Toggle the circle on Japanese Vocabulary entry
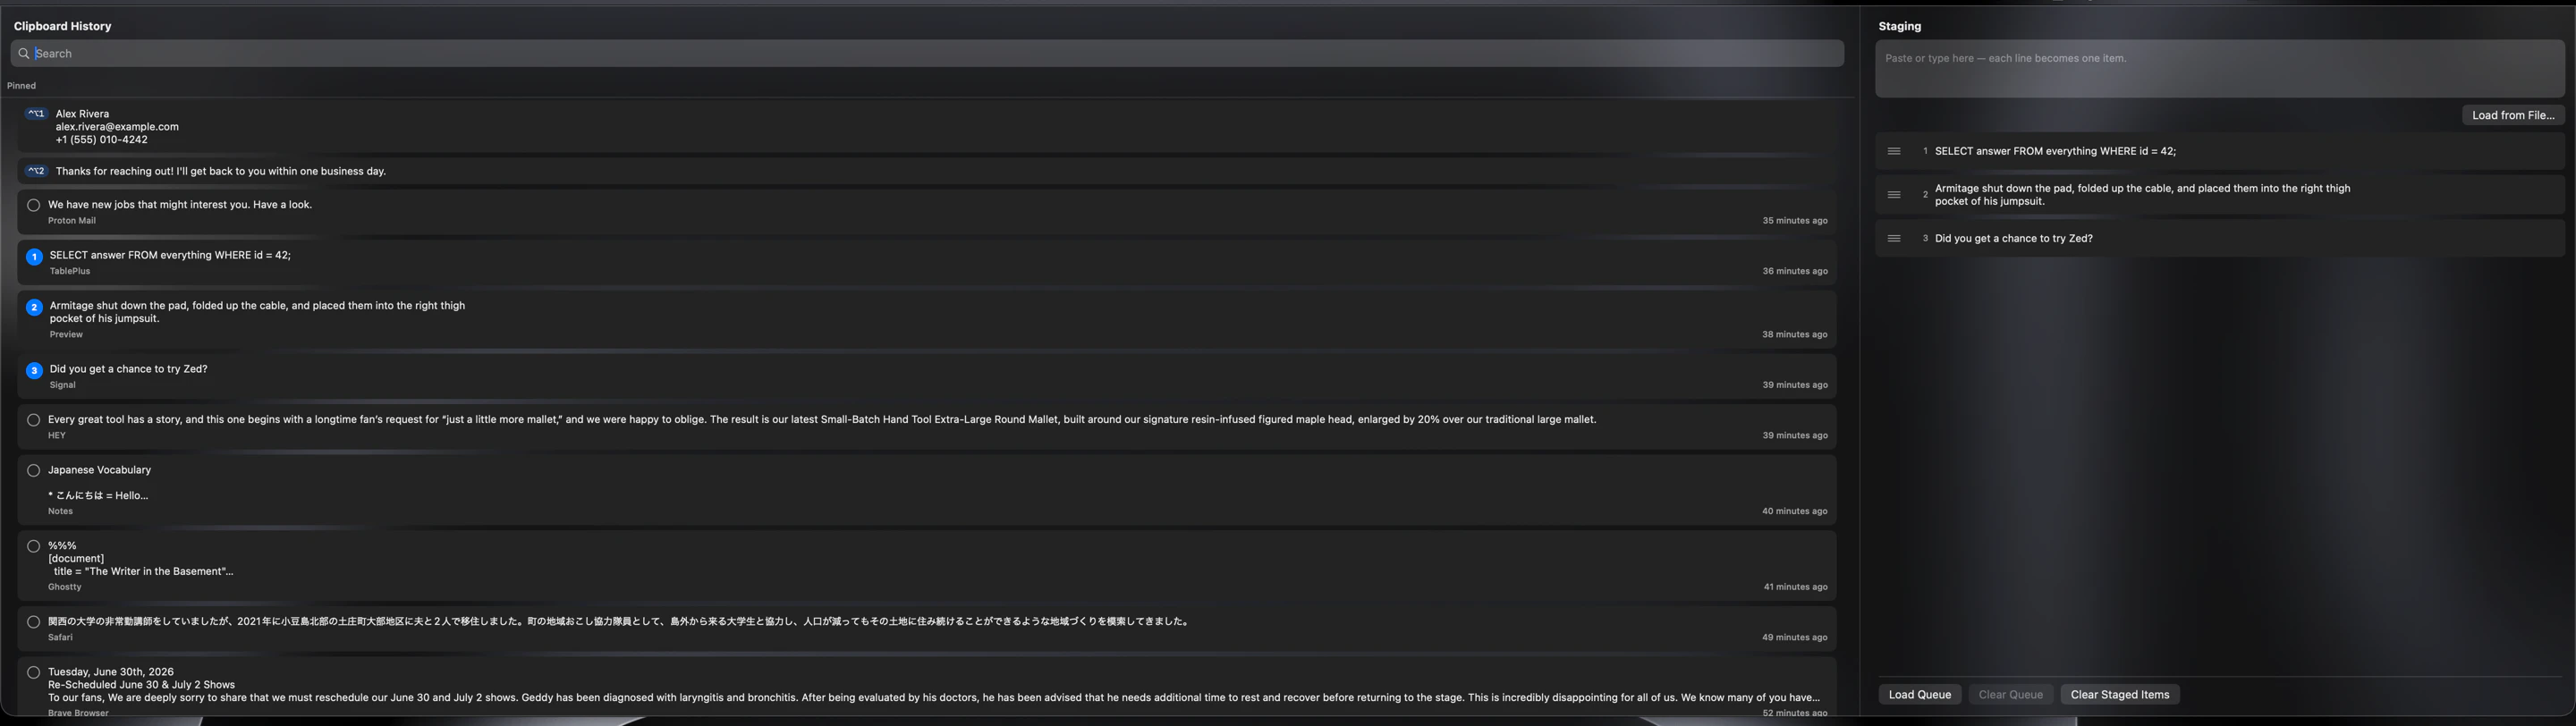This screenshot has width=2576, height=726. (34, 470)
